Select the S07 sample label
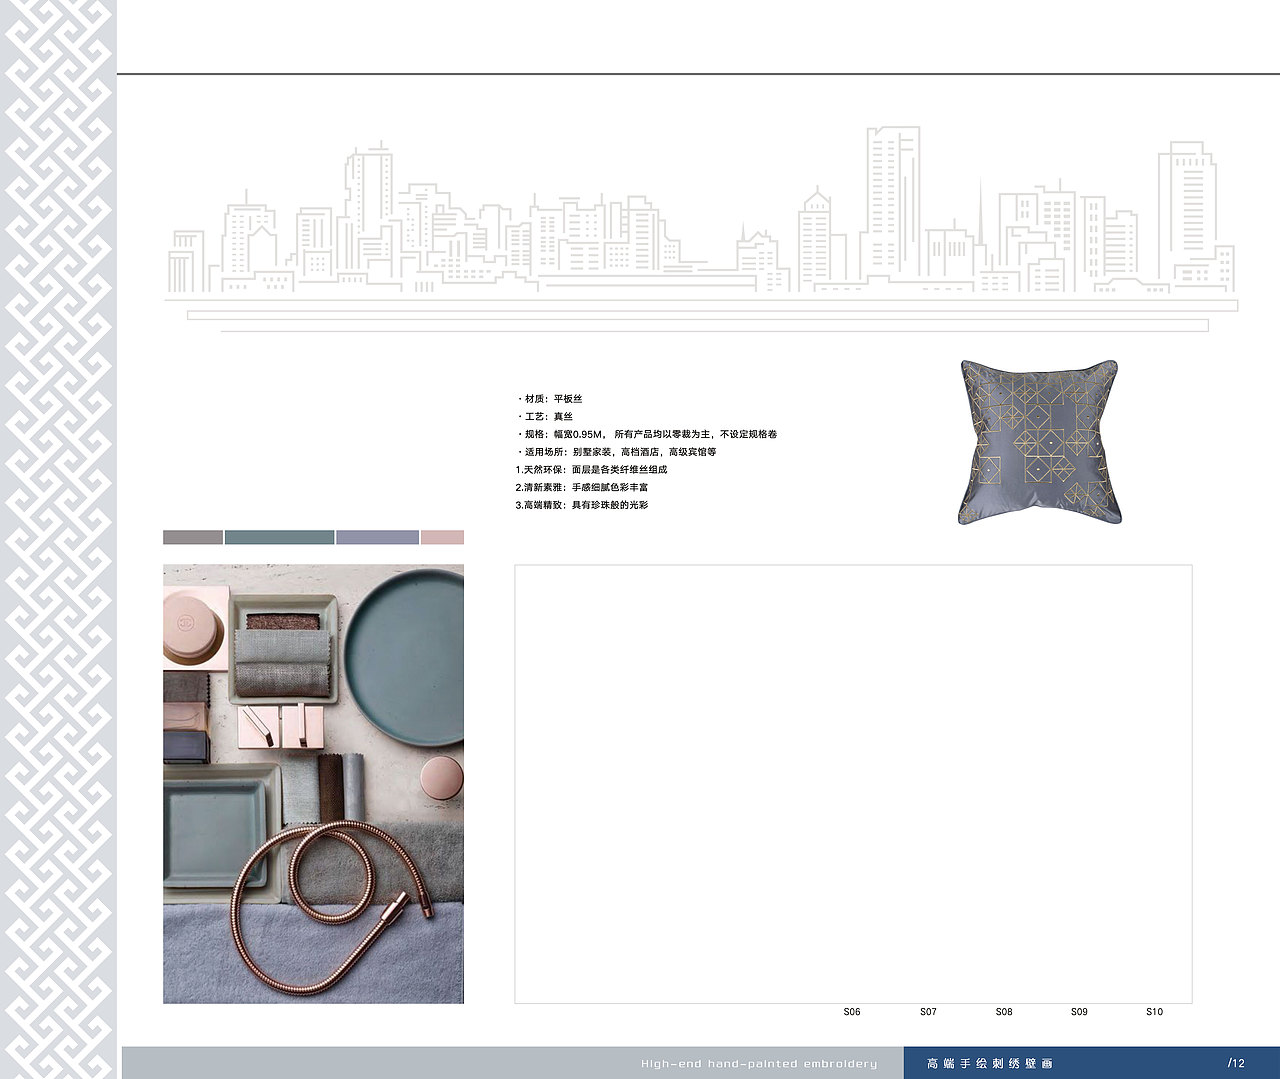This screenshot has height=1079, width=1280. point(928,1012)
